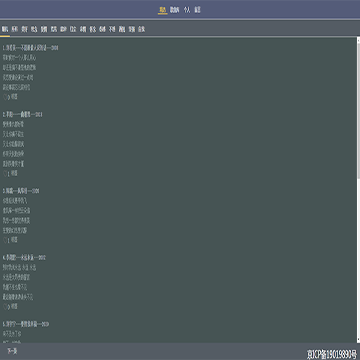
Task: Switch to the second category tab
Action: [x=14, y=29]
